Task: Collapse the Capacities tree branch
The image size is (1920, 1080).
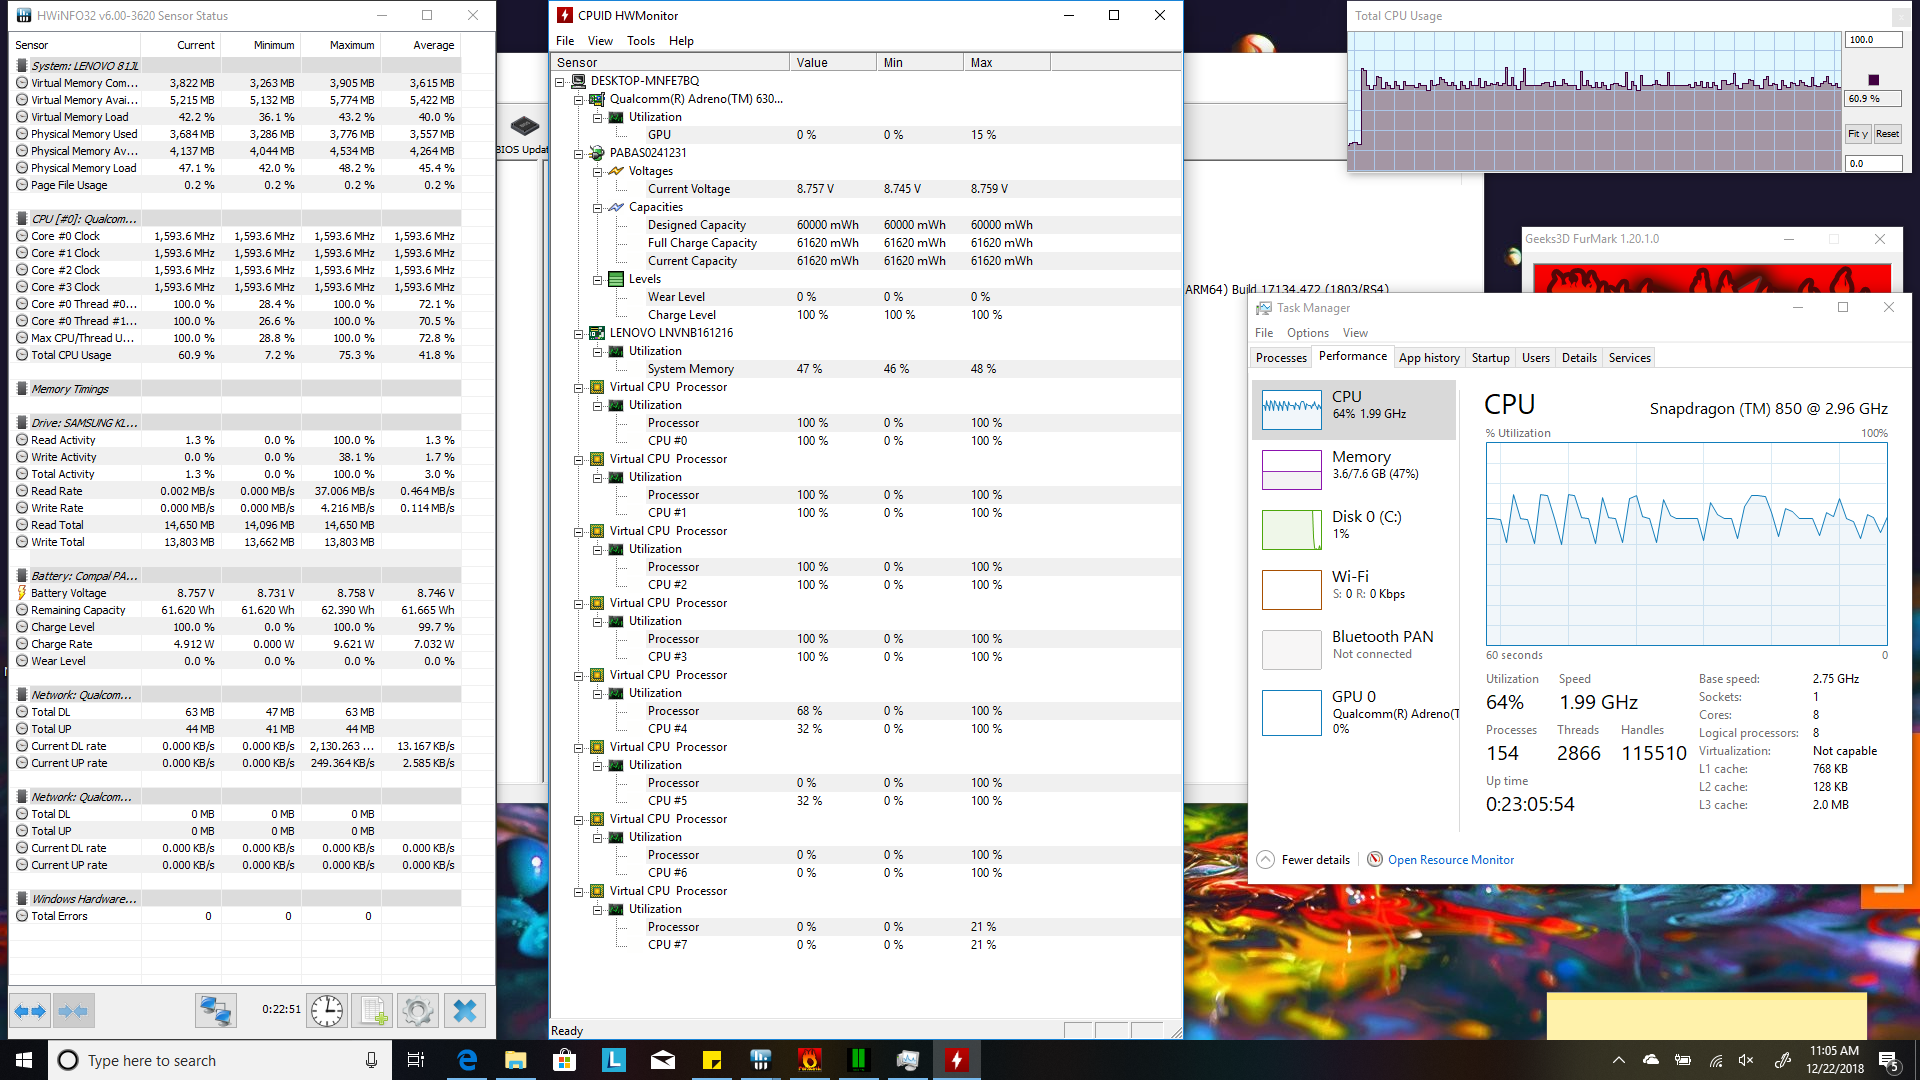Action: coord(597,207)
